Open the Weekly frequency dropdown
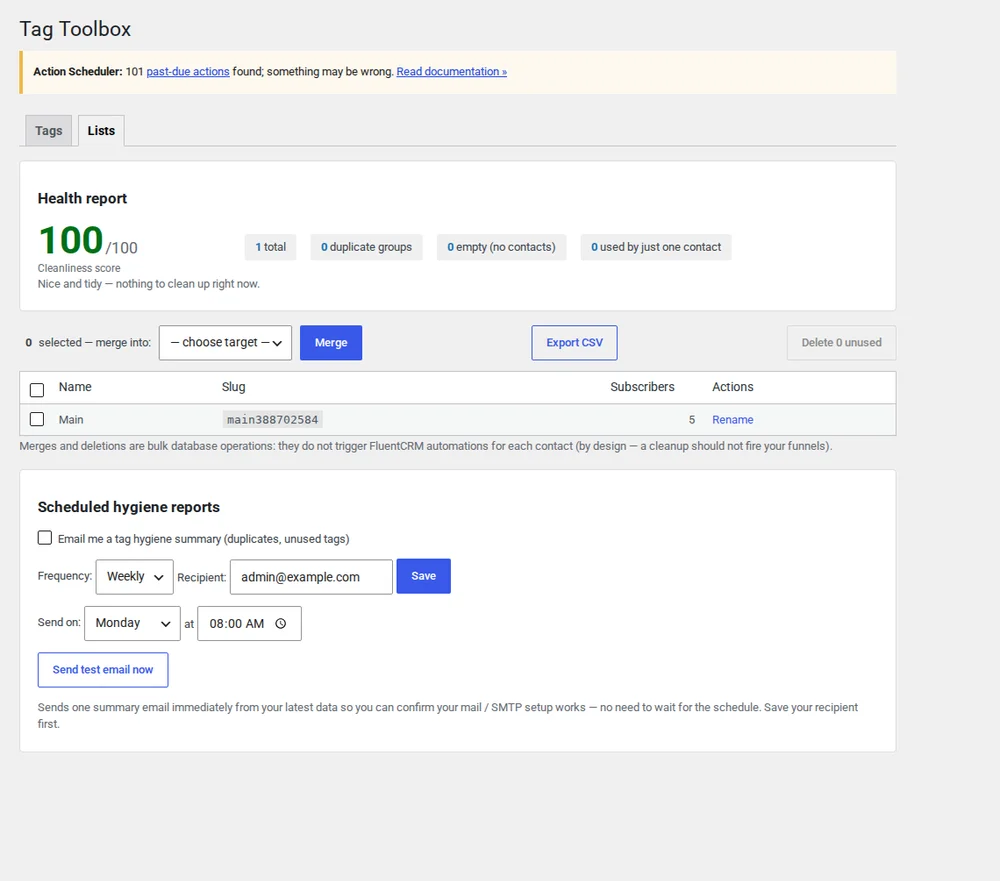The height and width of the screenshot is (881, 1000). (x=135, y=577)
